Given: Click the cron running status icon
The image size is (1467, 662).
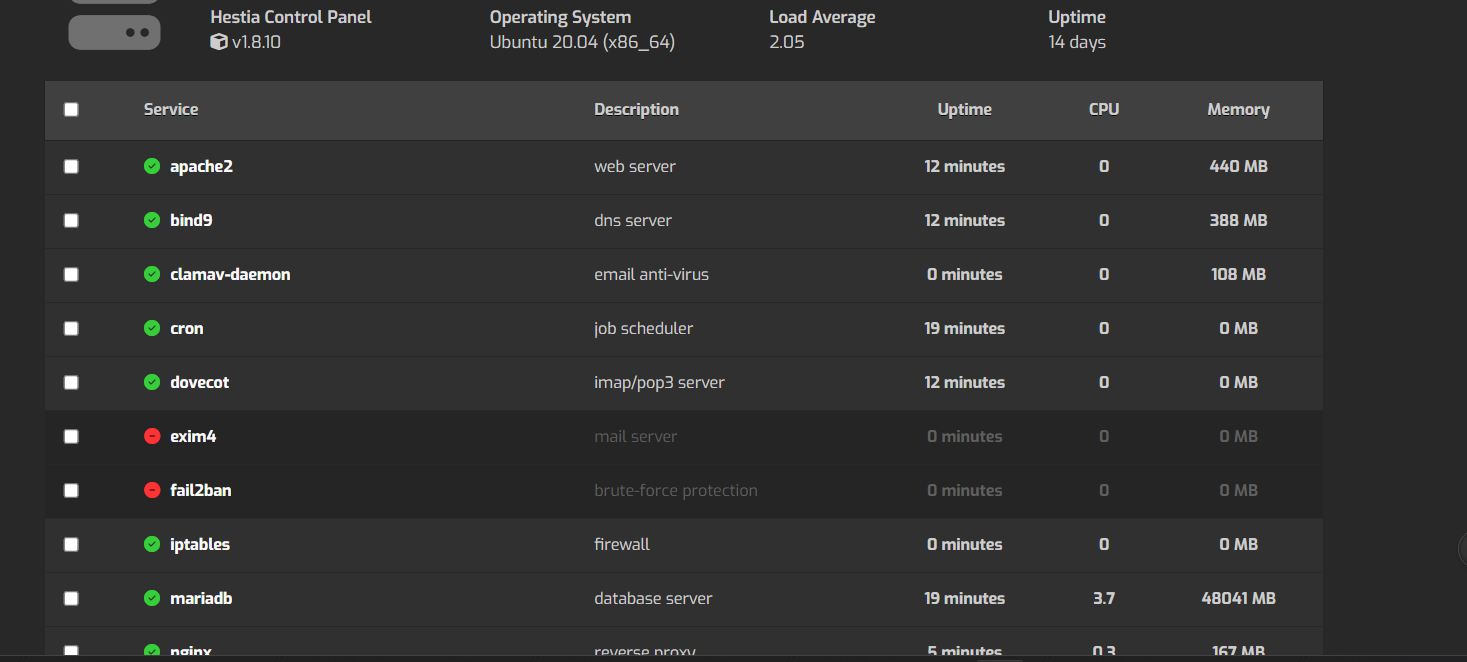Looking at the screenshot, I should [x=152, y=328].
